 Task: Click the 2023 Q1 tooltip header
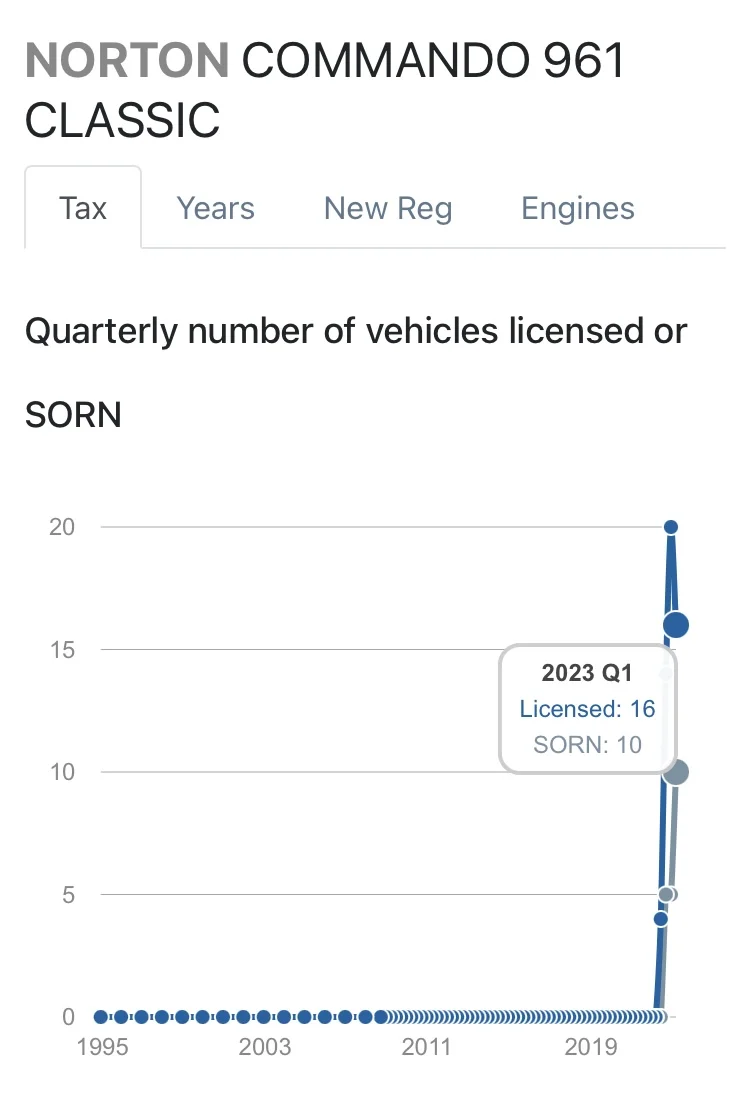[587, 673]
